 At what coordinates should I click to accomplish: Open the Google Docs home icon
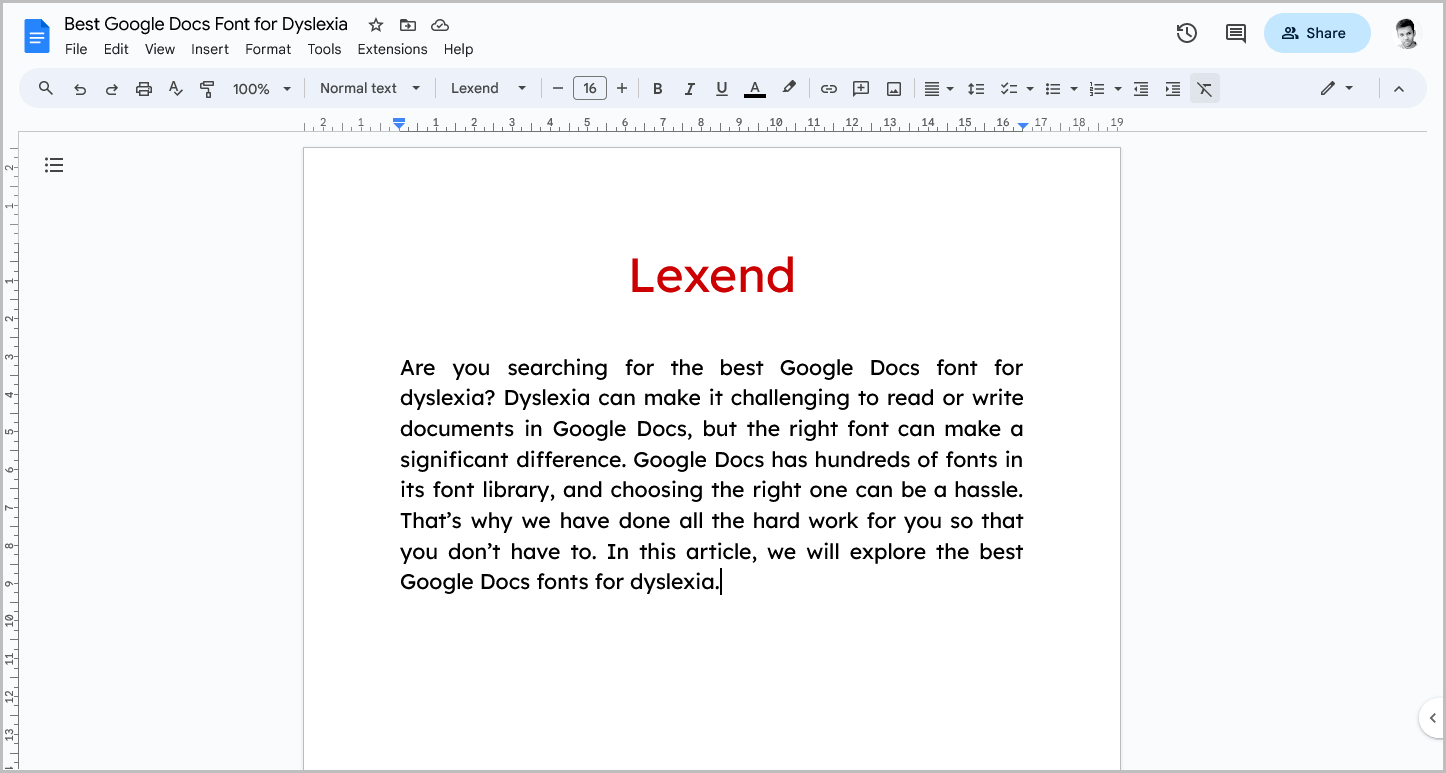[37, 37]
